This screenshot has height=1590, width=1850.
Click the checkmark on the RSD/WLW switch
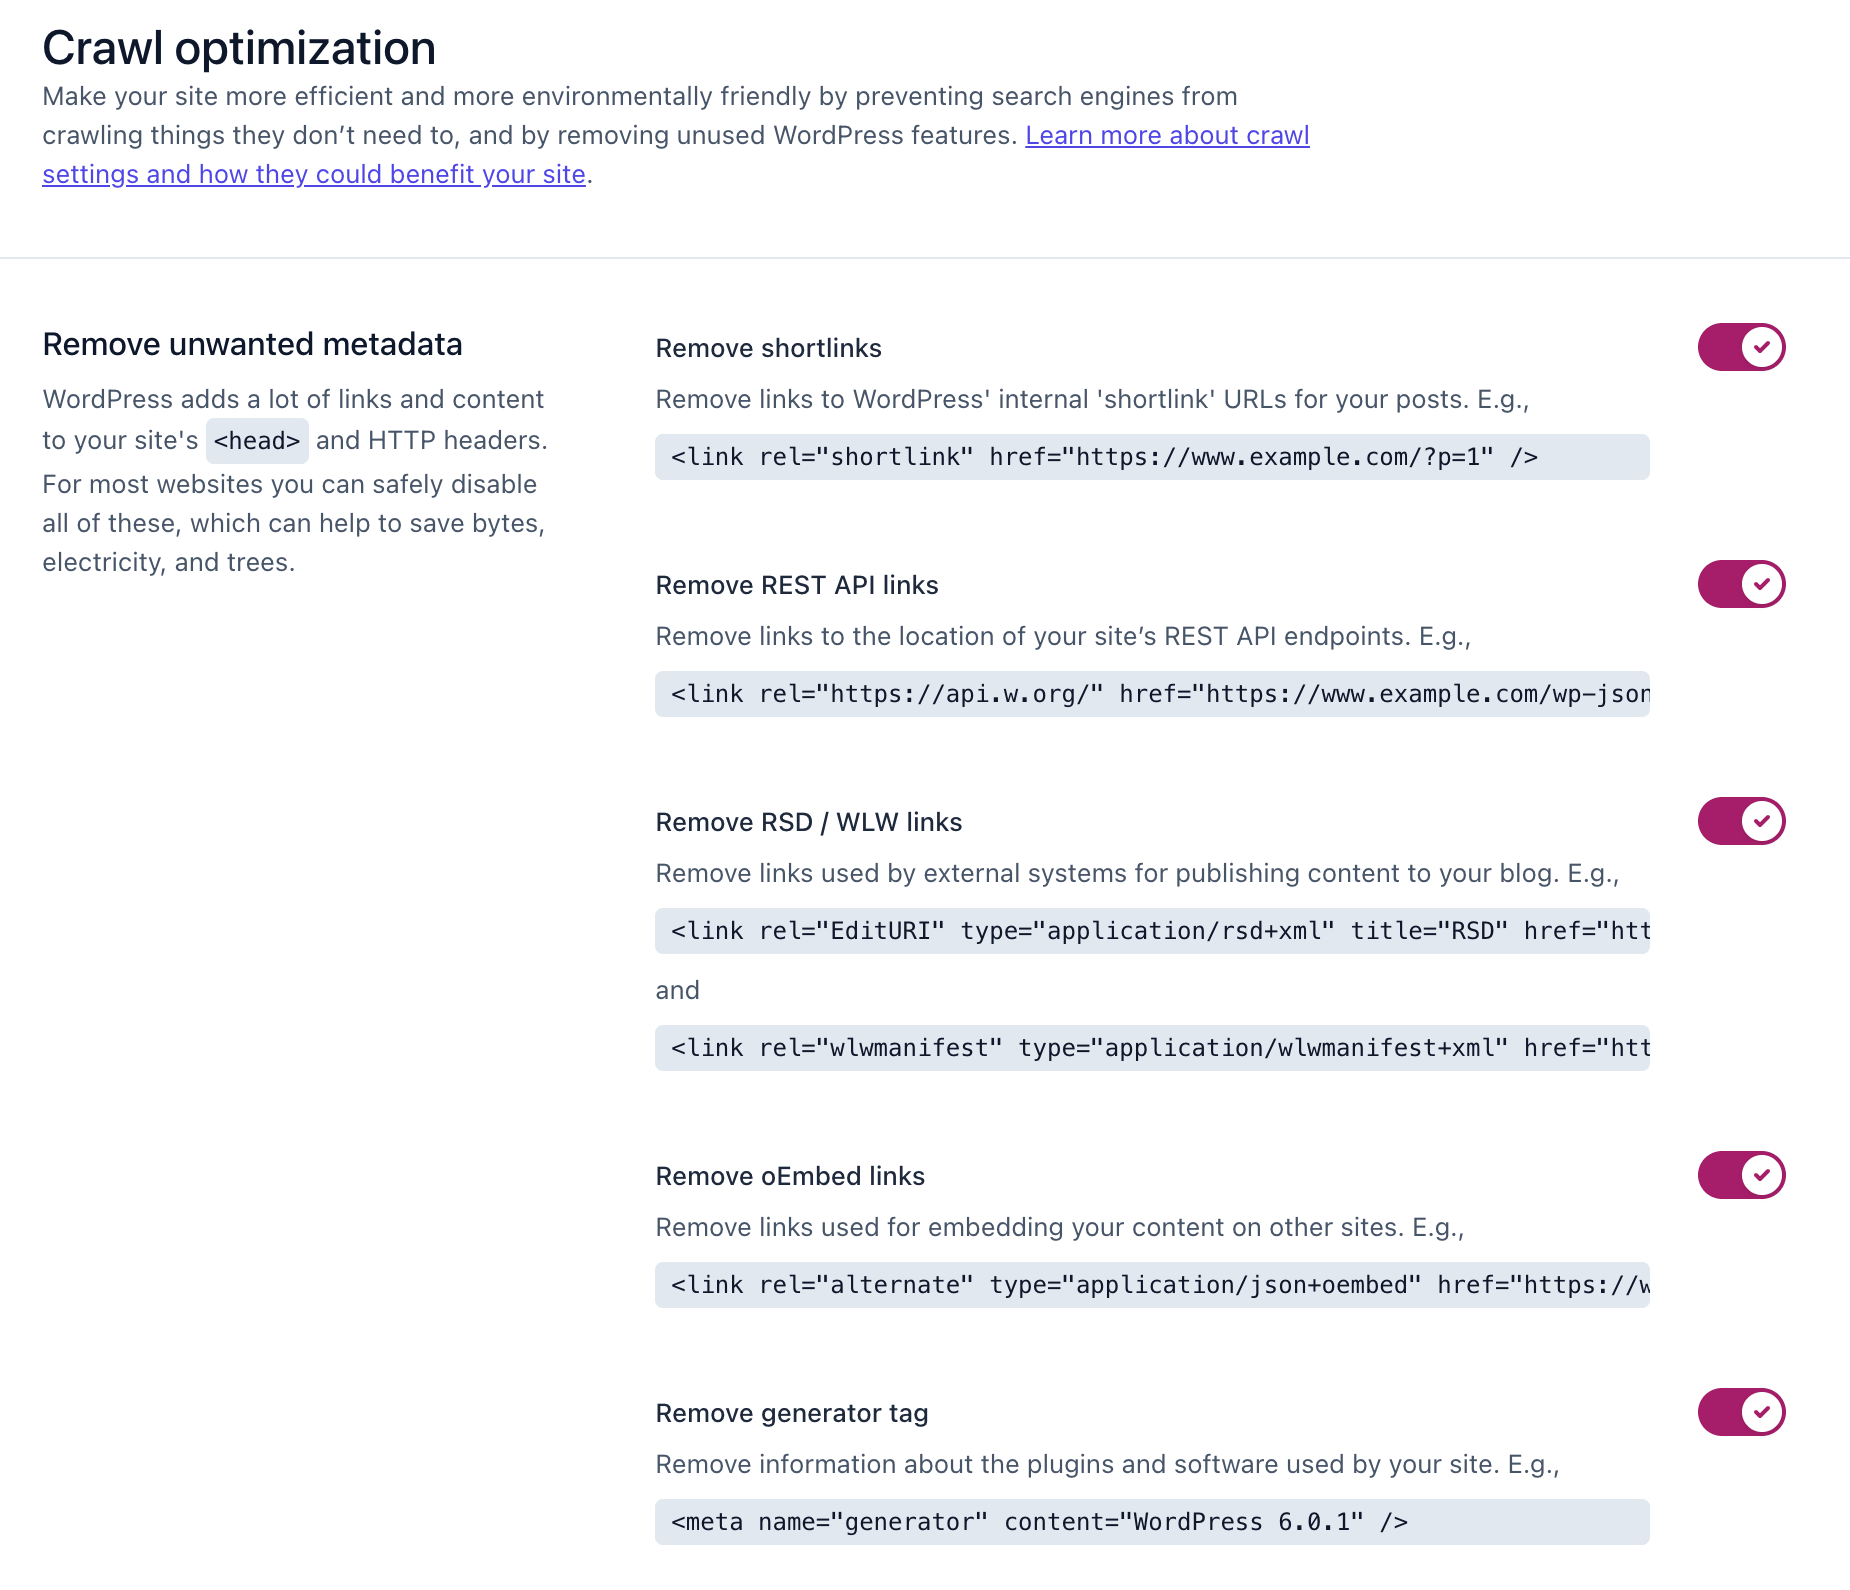coord(1761,820)
